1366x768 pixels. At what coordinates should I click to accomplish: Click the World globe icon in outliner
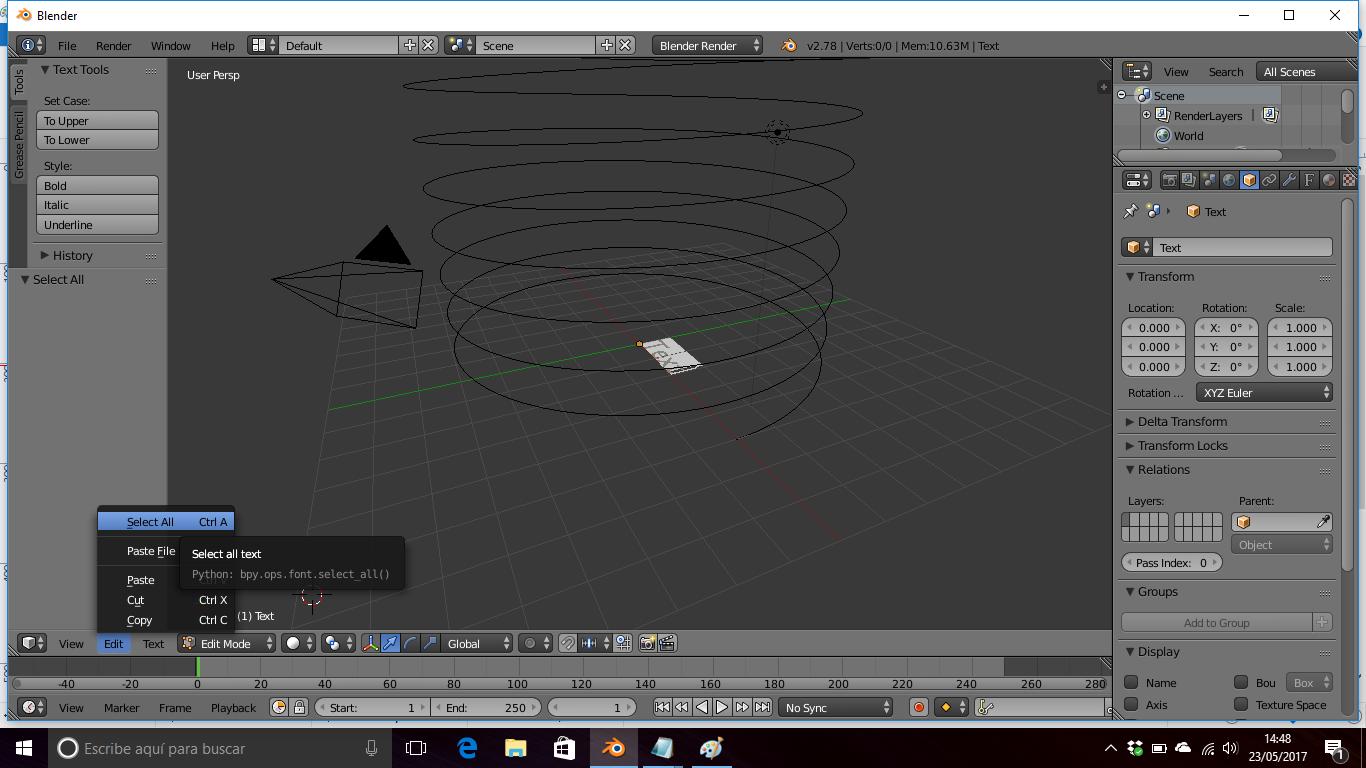[x=1163, y=135]
